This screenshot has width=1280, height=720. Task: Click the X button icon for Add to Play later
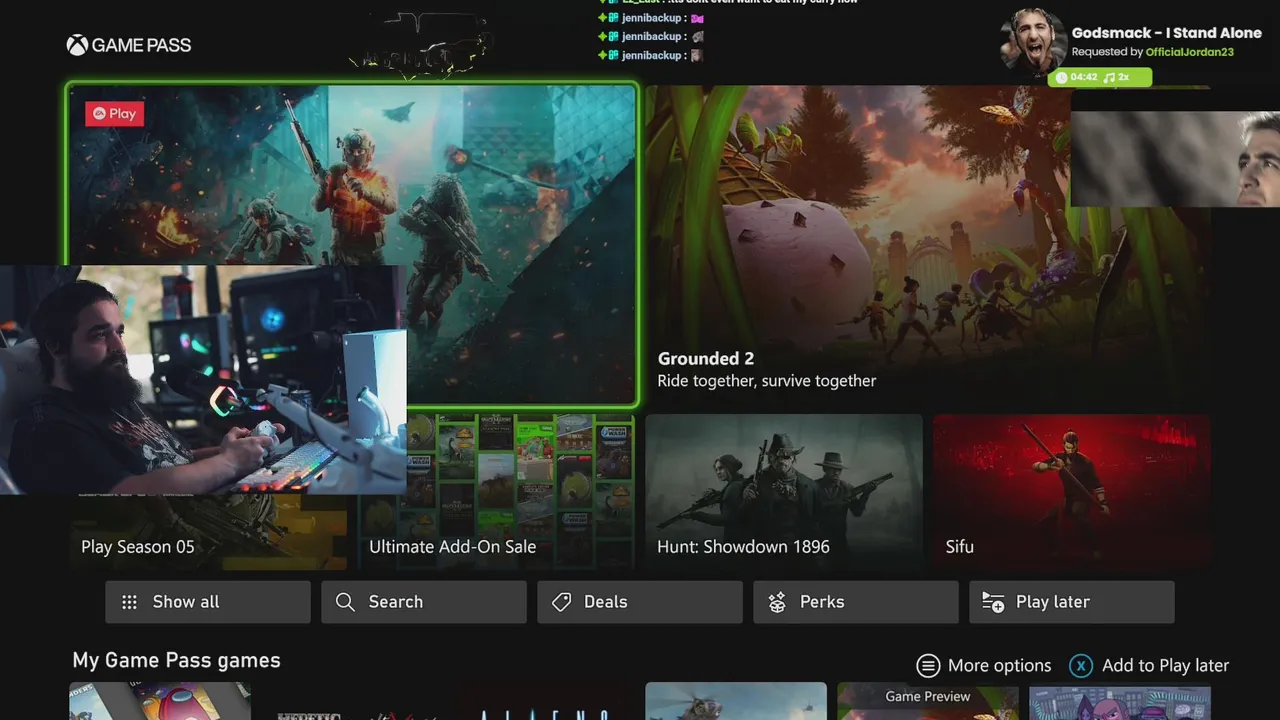[x=1081, y=666]
